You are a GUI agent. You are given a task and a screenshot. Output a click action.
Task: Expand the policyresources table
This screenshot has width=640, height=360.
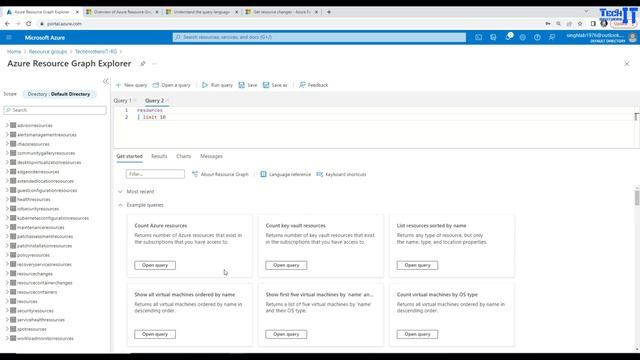tap(7, 255)
